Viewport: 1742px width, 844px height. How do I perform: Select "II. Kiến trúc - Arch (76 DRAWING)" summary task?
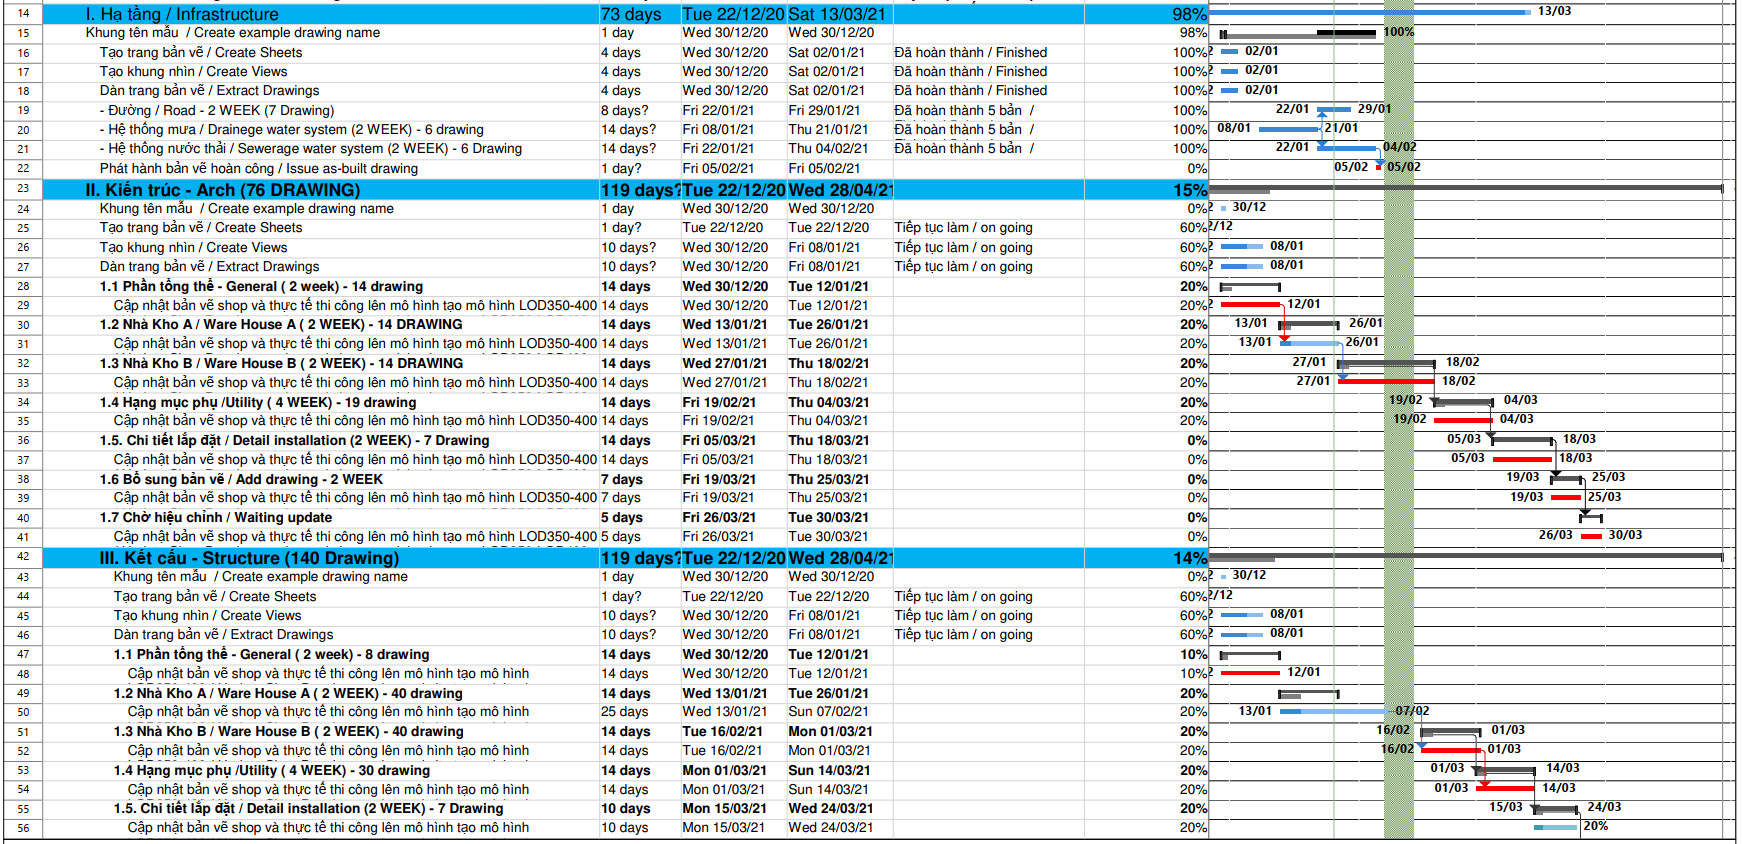(222, 190)
